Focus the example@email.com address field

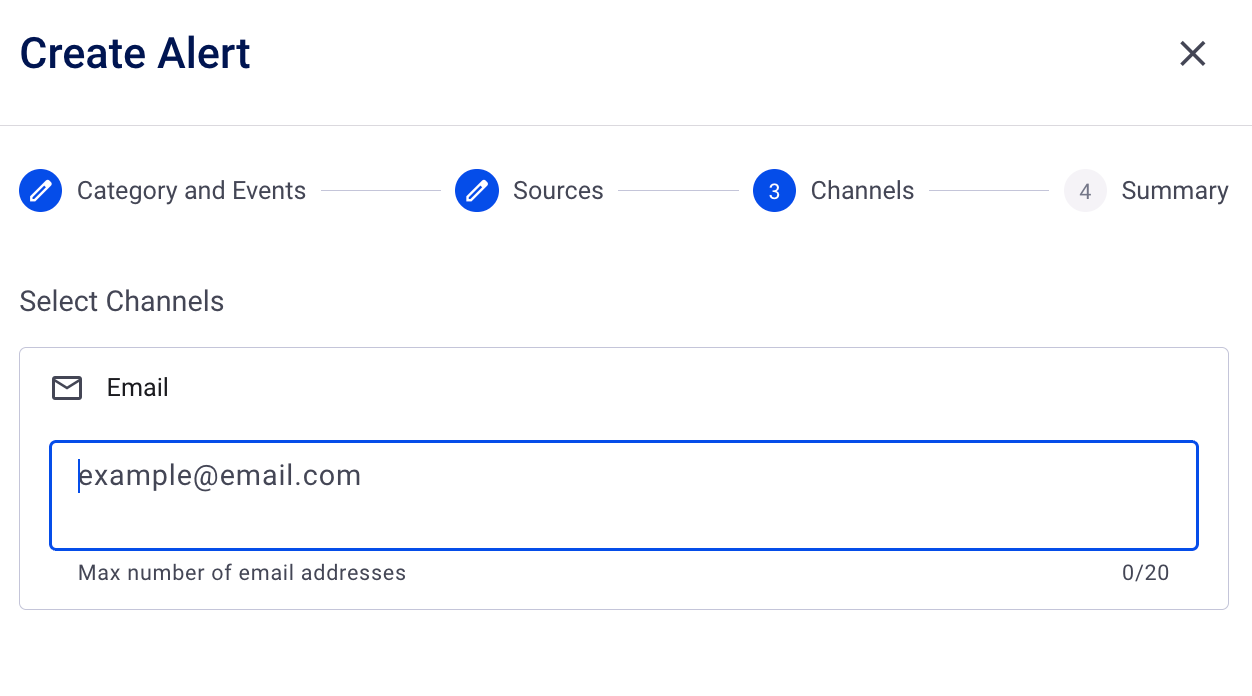point(624,495)
